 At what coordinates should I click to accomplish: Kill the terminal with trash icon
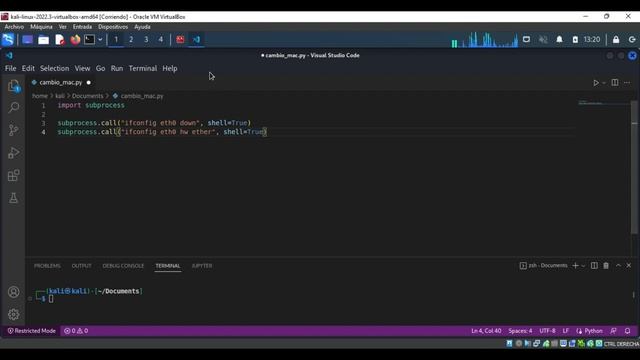point(606,266)
